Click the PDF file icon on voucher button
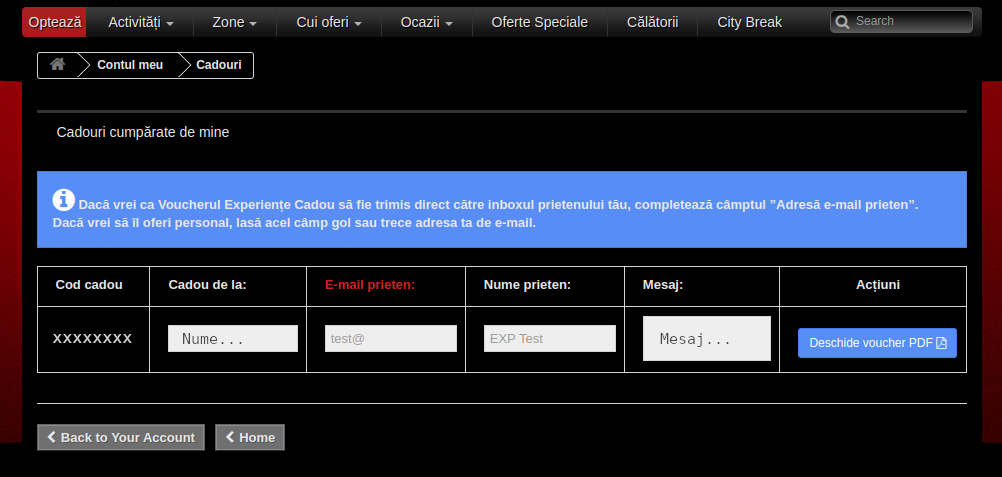This screenshot has height=477, width=1002. pyautogui.click(x=941, y=343)
